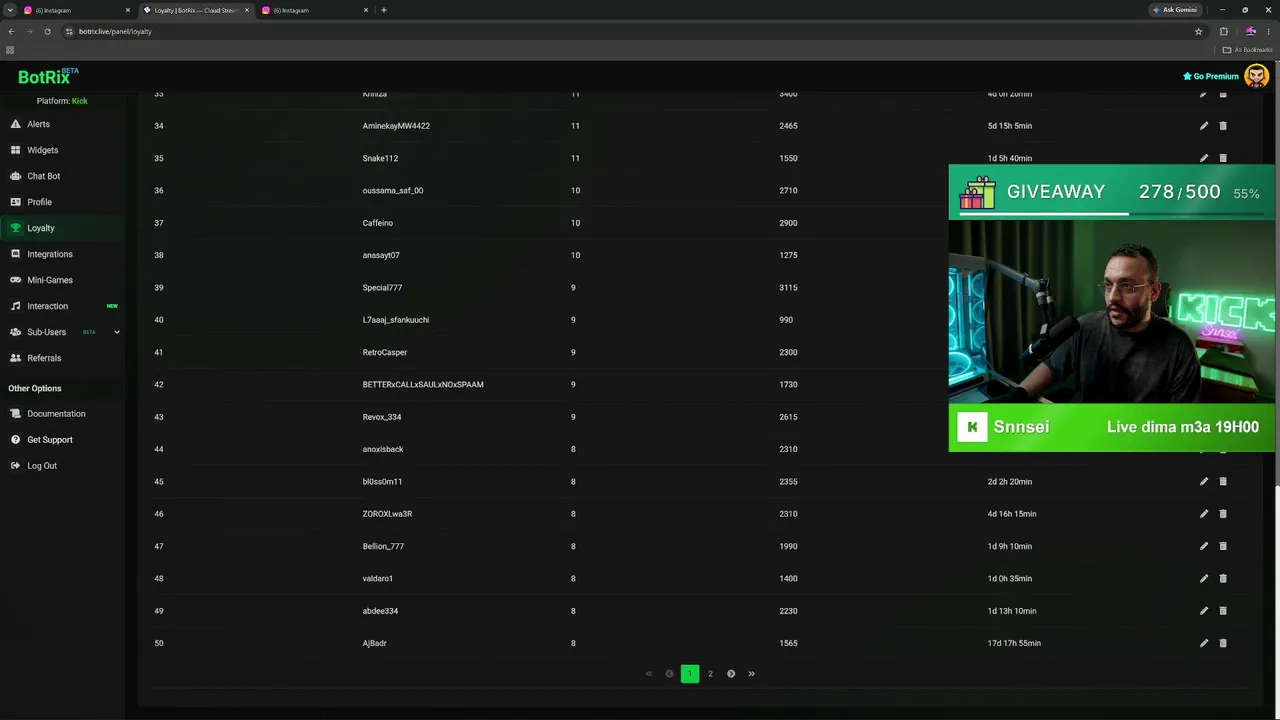The width and height of the screenshot is (1280, 720).
Task: Open the user avatar menu
Action: point(1257,76)
